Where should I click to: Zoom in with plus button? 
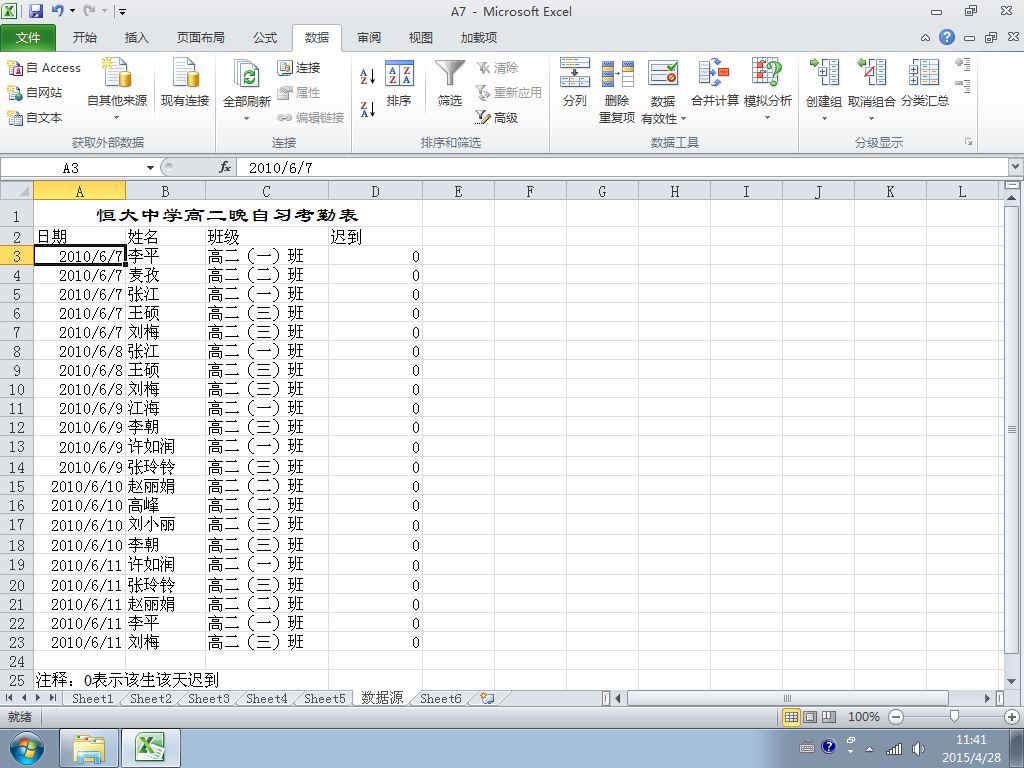(x=1012, y=717)
